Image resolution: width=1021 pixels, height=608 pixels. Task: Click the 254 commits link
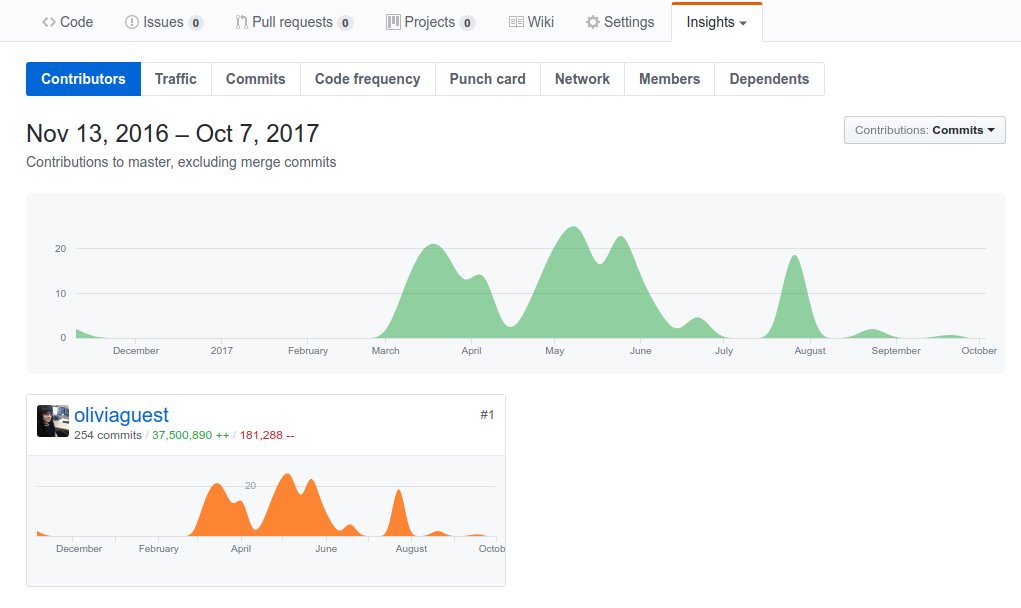[x=107, y=435]
